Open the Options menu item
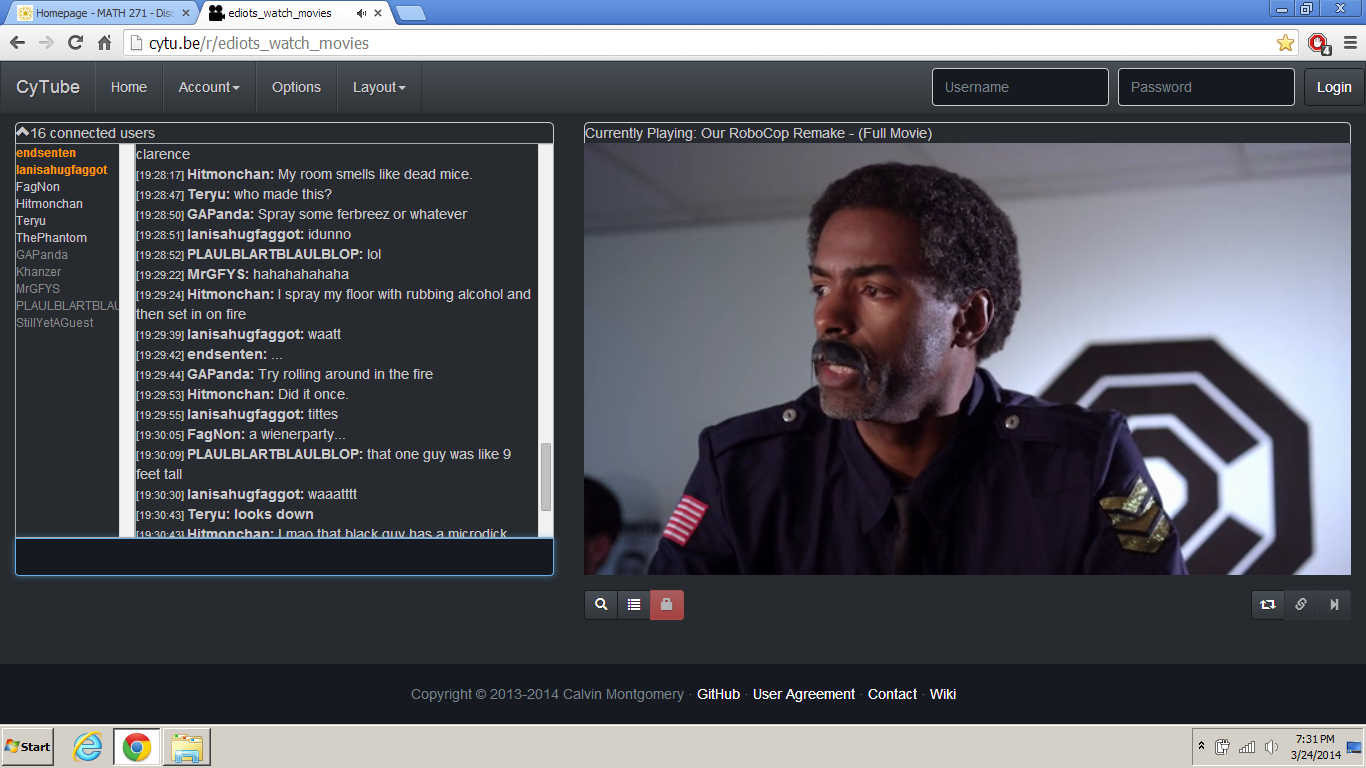The image size is (1366, 768). click(x=296, y=87)
